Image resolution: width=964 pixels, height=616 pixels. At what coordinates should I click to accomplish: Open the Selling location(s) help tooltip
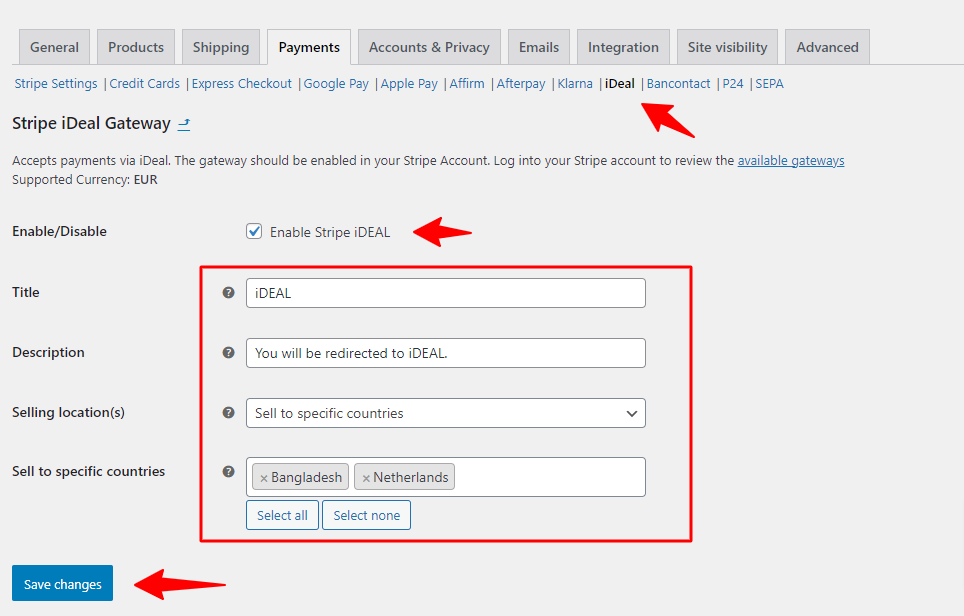click(x=229, y=412)
